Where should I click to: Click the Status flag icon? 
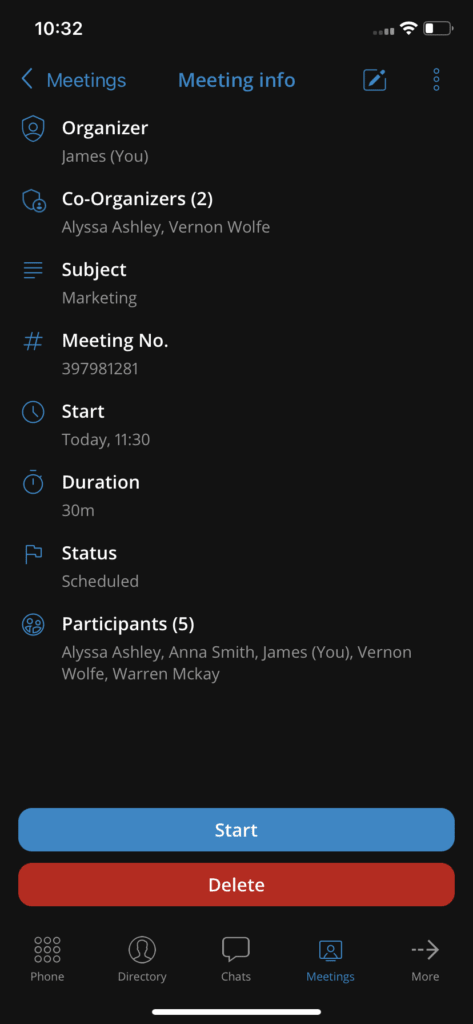click(x=33, y=553)
